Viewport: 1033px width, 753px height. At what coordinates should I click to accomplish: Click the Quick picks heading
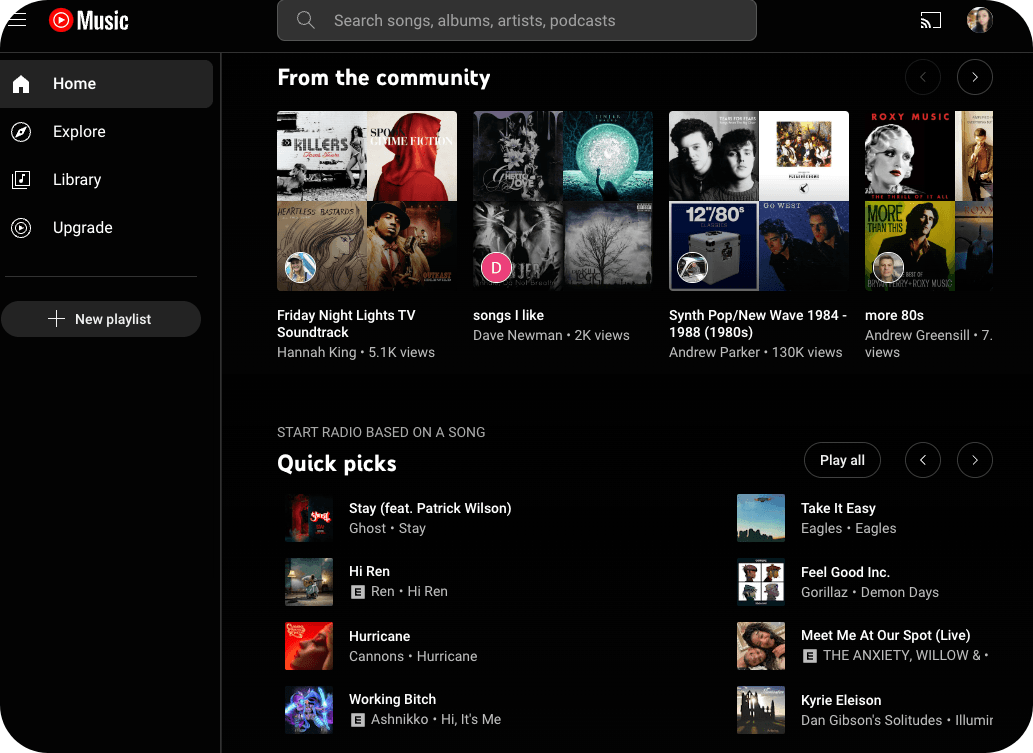[x=337, y=464]
